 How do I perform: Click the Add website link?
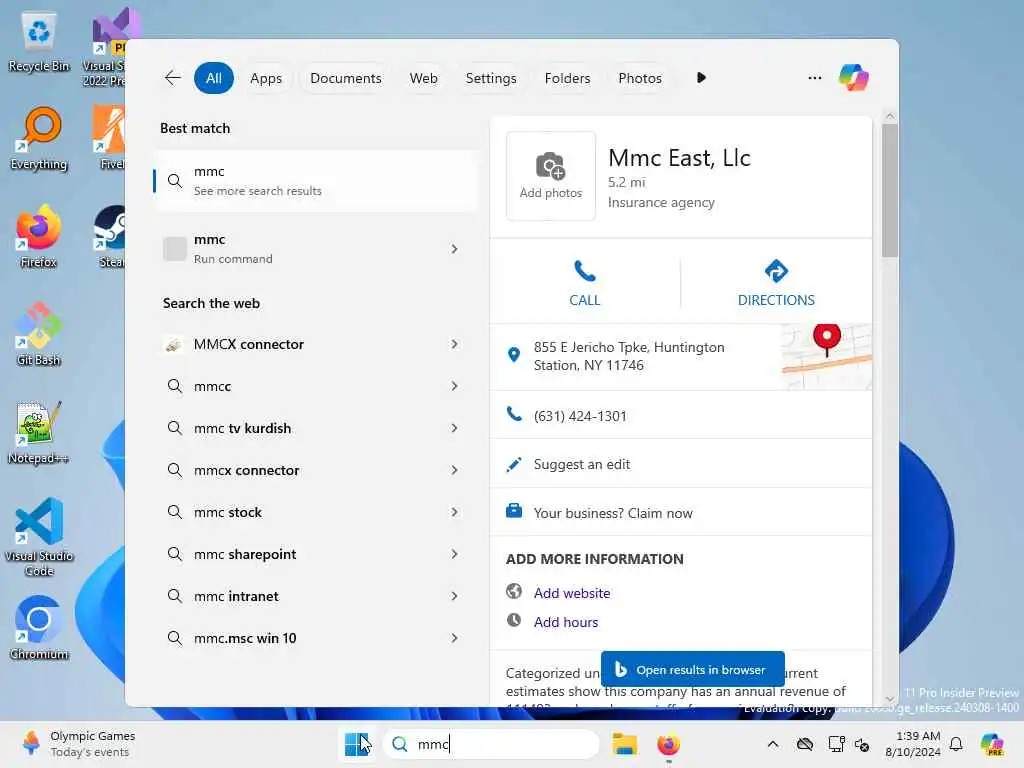(572, 593)
